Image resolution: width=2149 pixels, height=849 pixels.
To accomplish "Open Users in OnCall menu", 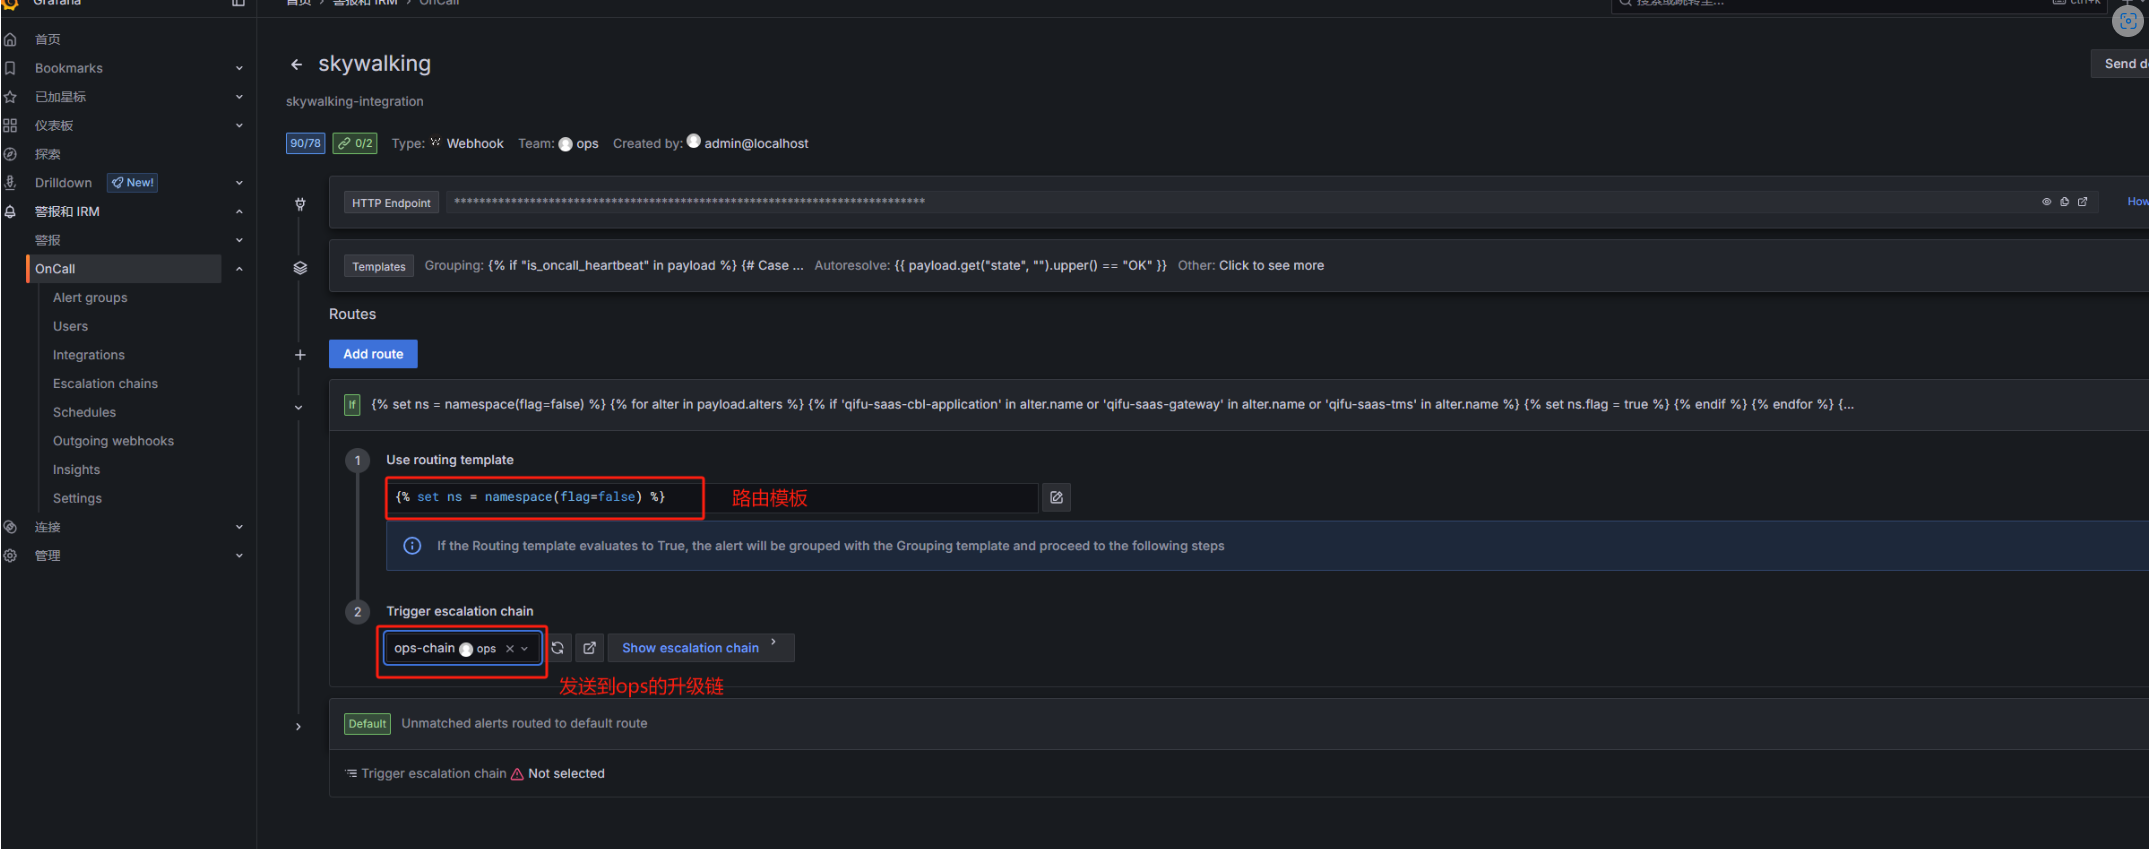I will [70, 327].
